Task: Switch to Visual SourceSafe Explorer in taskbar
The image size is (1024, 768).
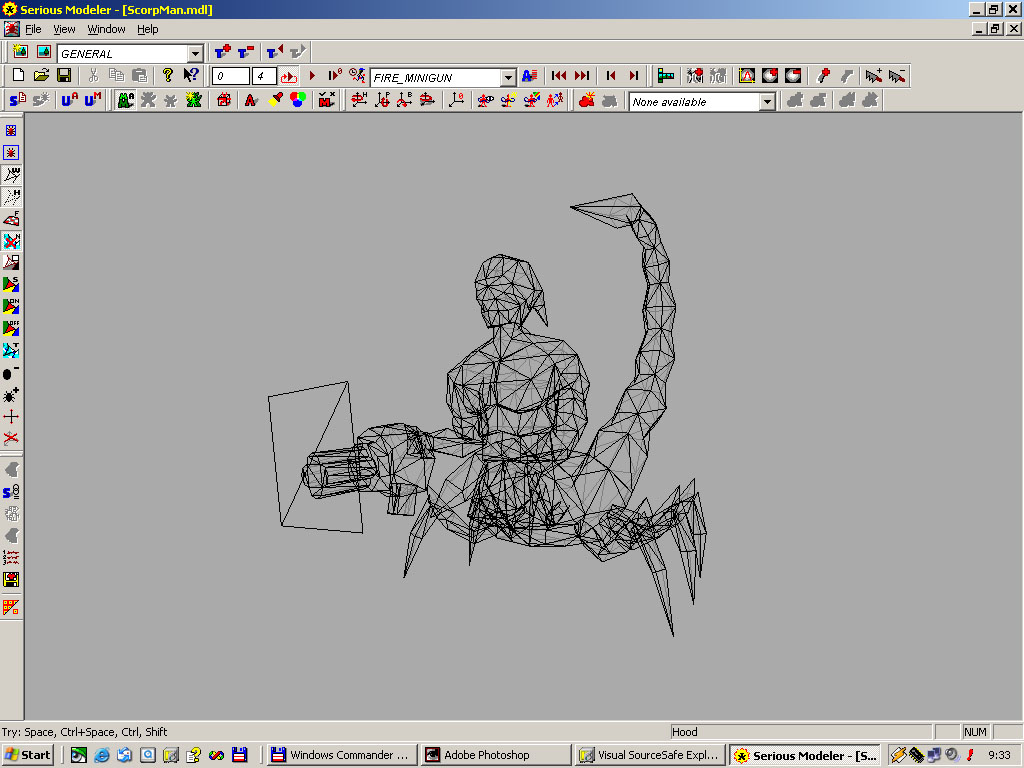Action: (650, 755)
